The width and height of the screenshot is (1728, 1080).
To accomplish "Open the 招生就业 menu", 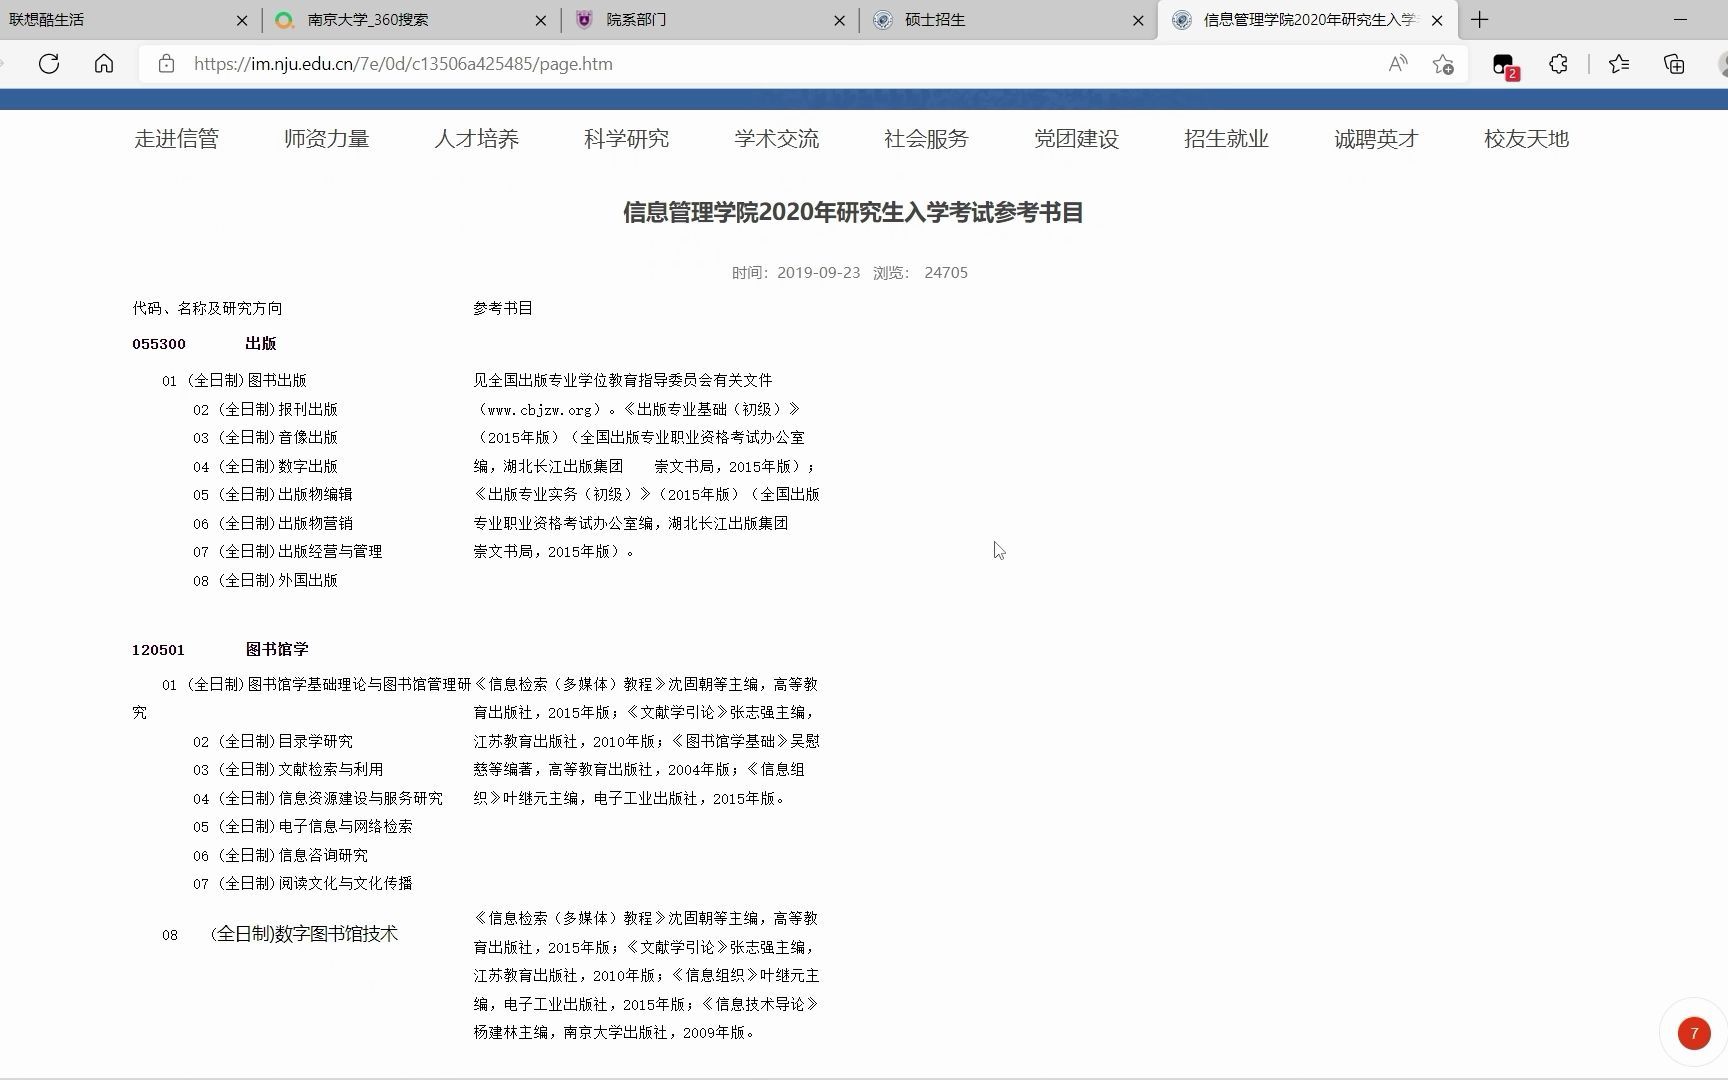I will point(1226,139).
